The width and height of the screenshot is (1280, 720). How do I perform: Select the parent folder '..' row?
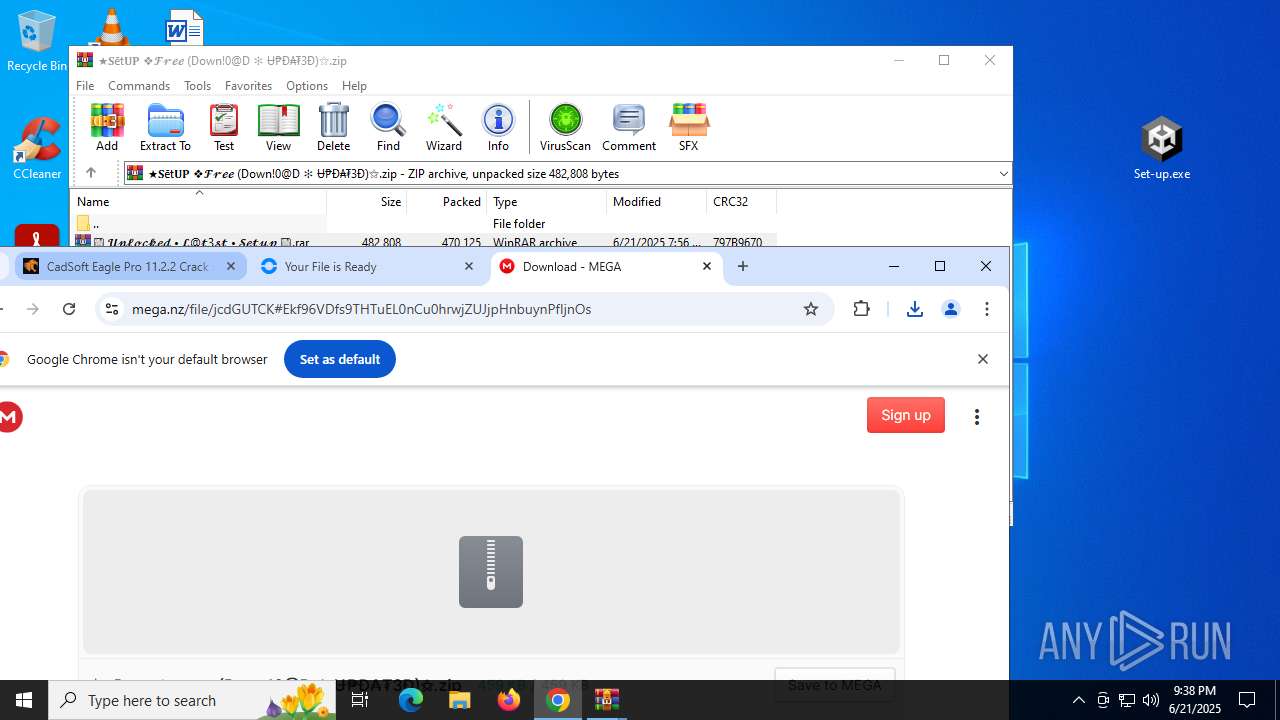[424, 223]
